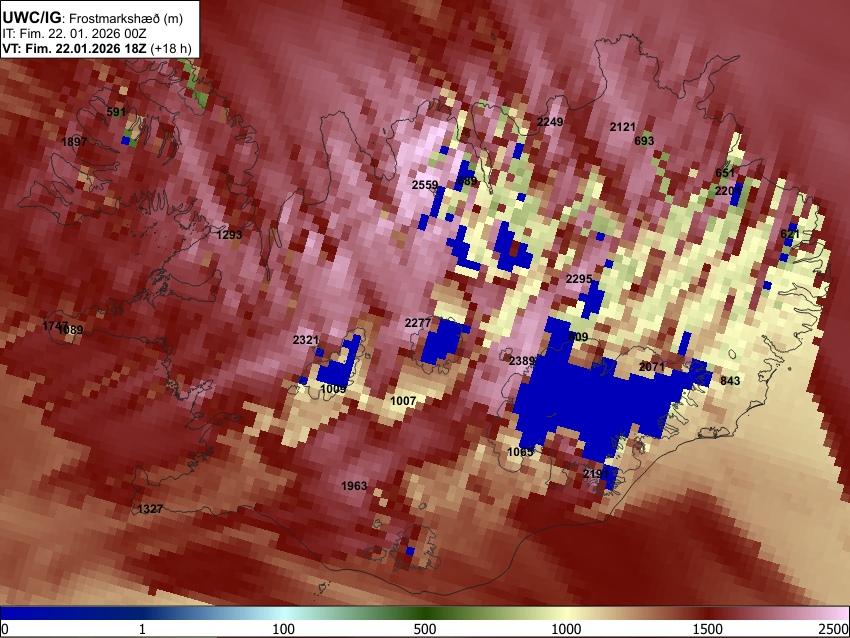The height and width of the screenshot is (638, 850).
Task: Click the legend tick label 100
Action: 284,629
